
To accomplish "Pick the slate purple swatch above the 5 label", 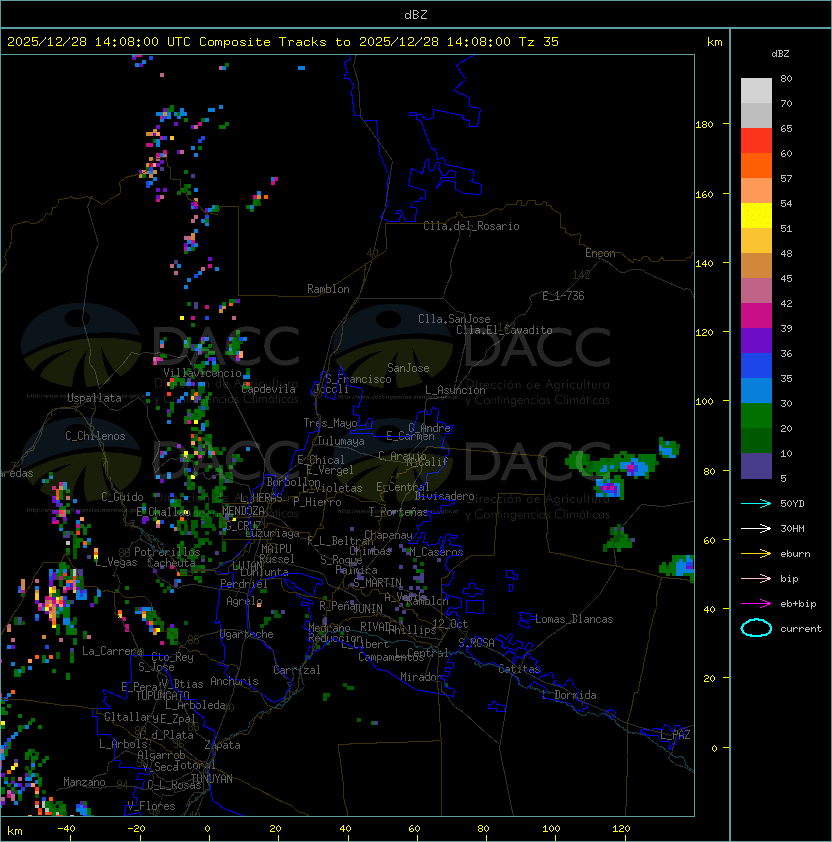I will coord(756,466).
